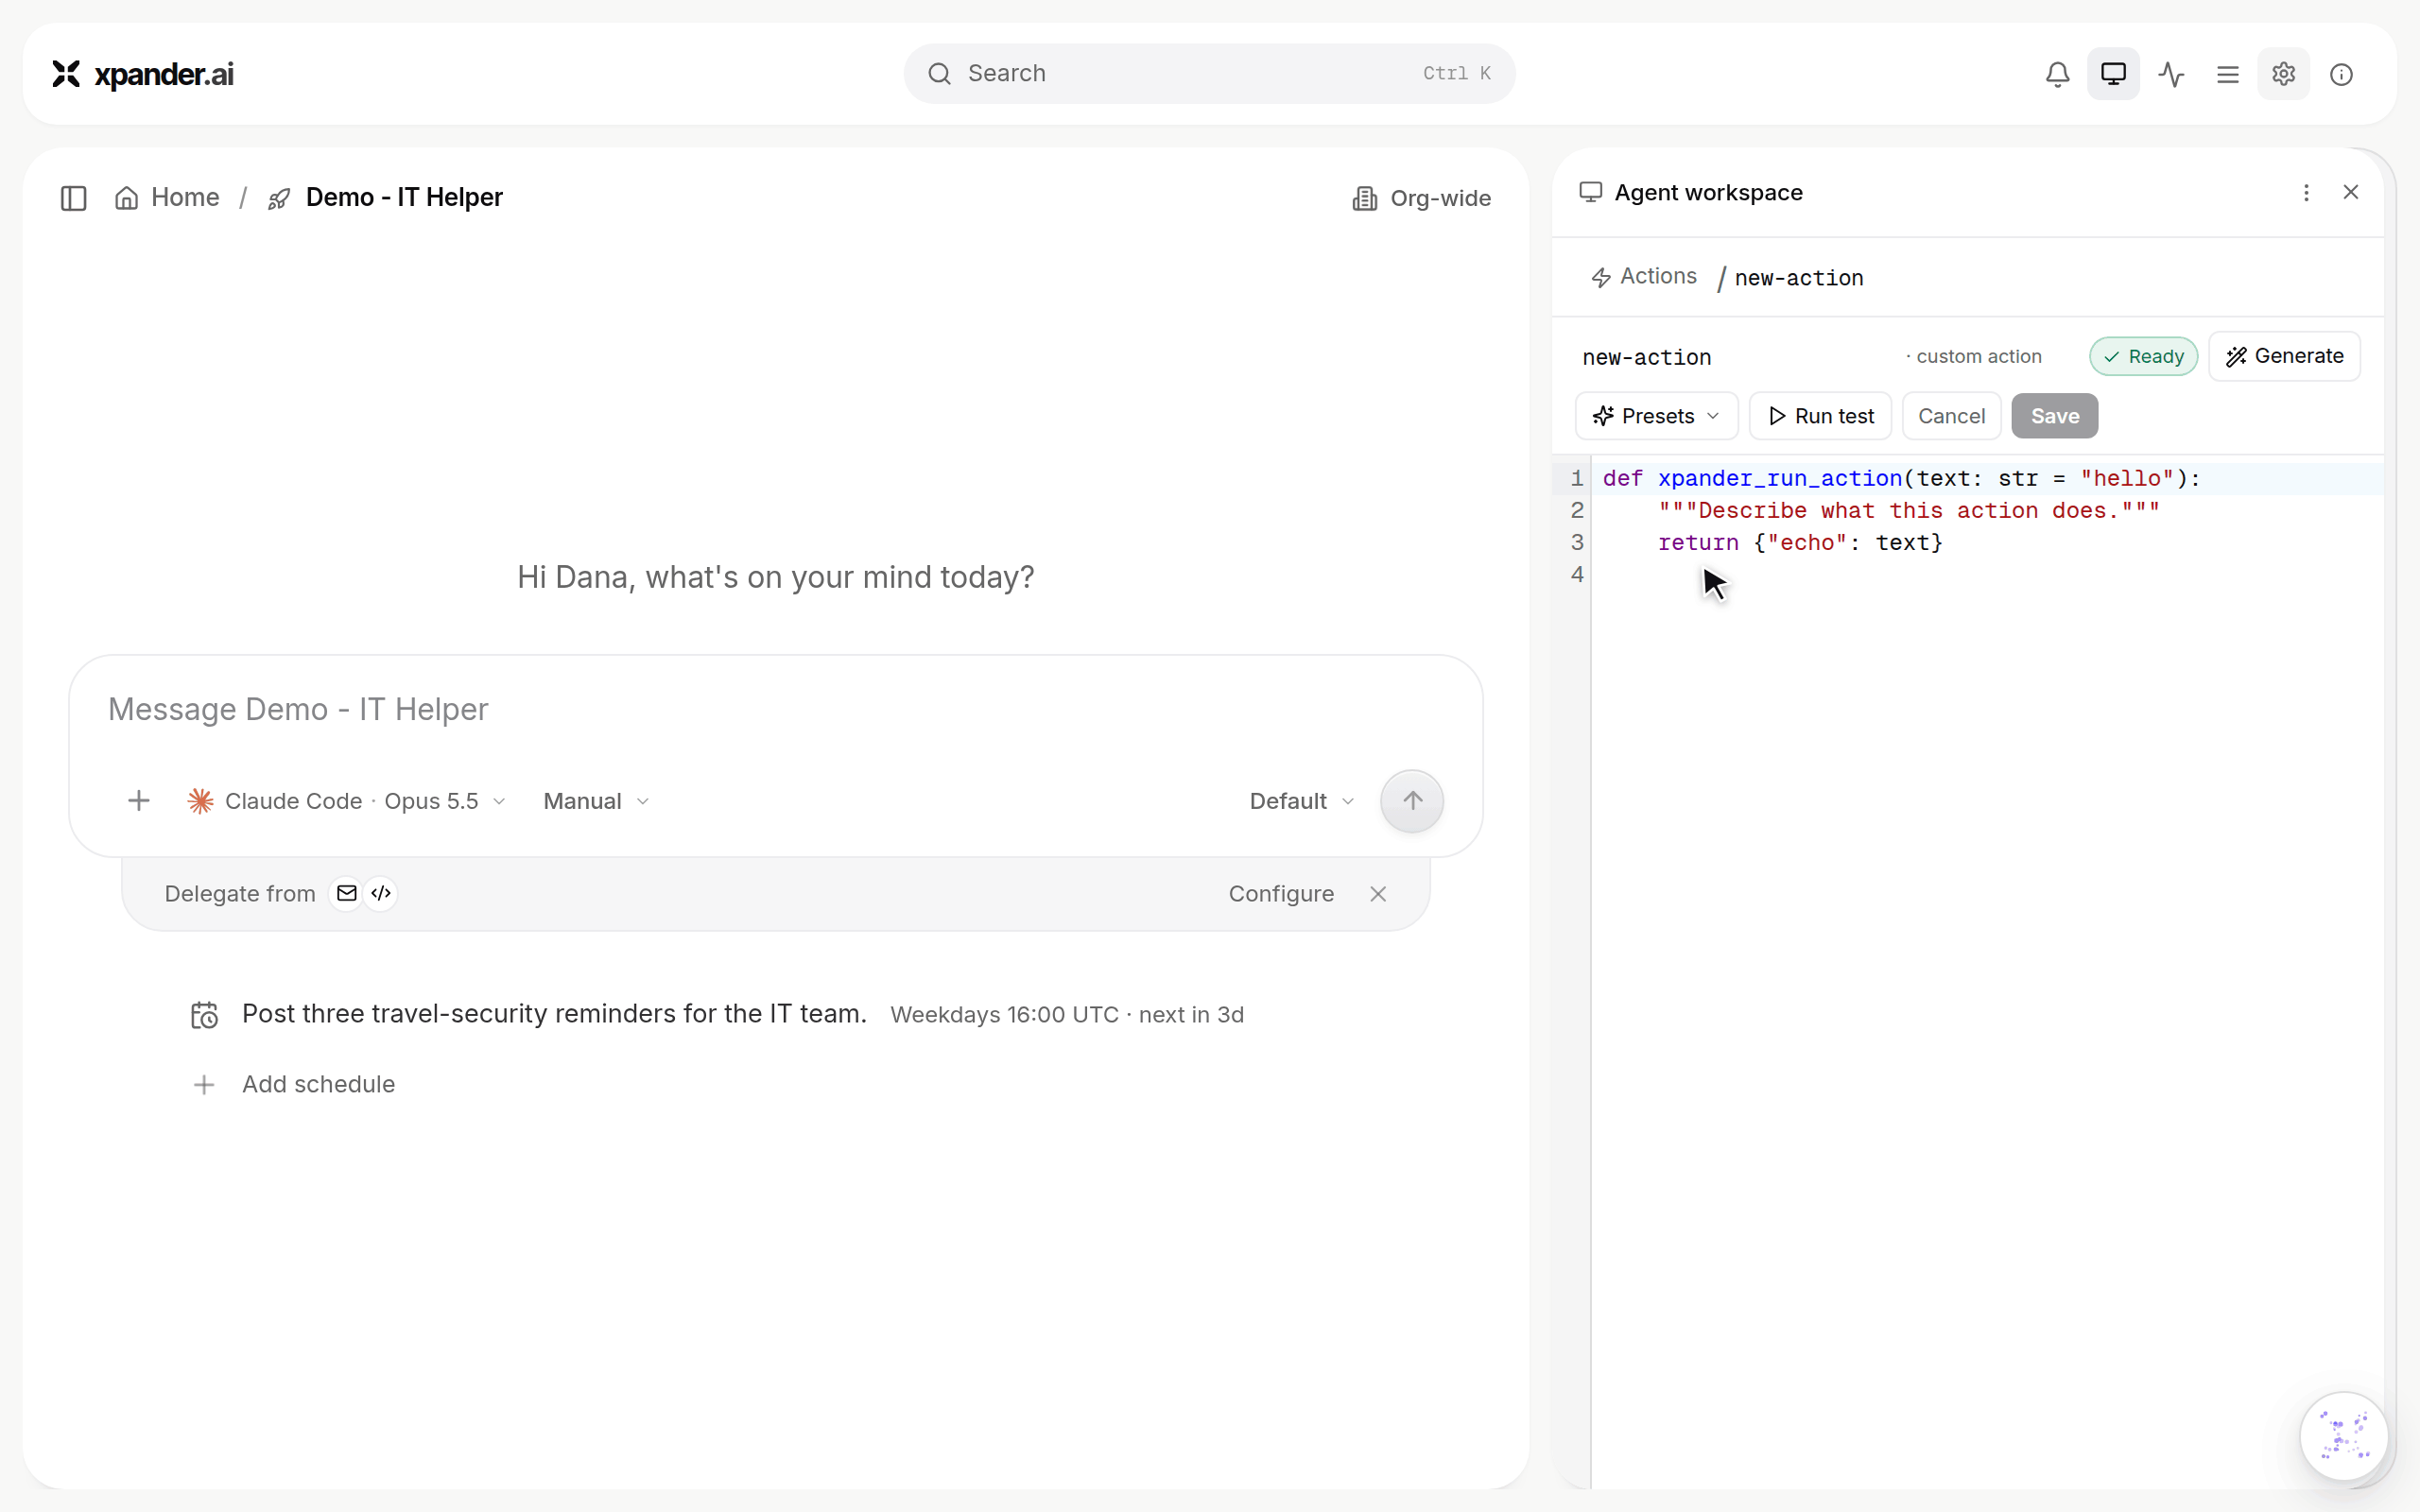Focus the Search field
Image resolution: width=2420 pixels, height=1512 pixels.
coord(1209,74)
